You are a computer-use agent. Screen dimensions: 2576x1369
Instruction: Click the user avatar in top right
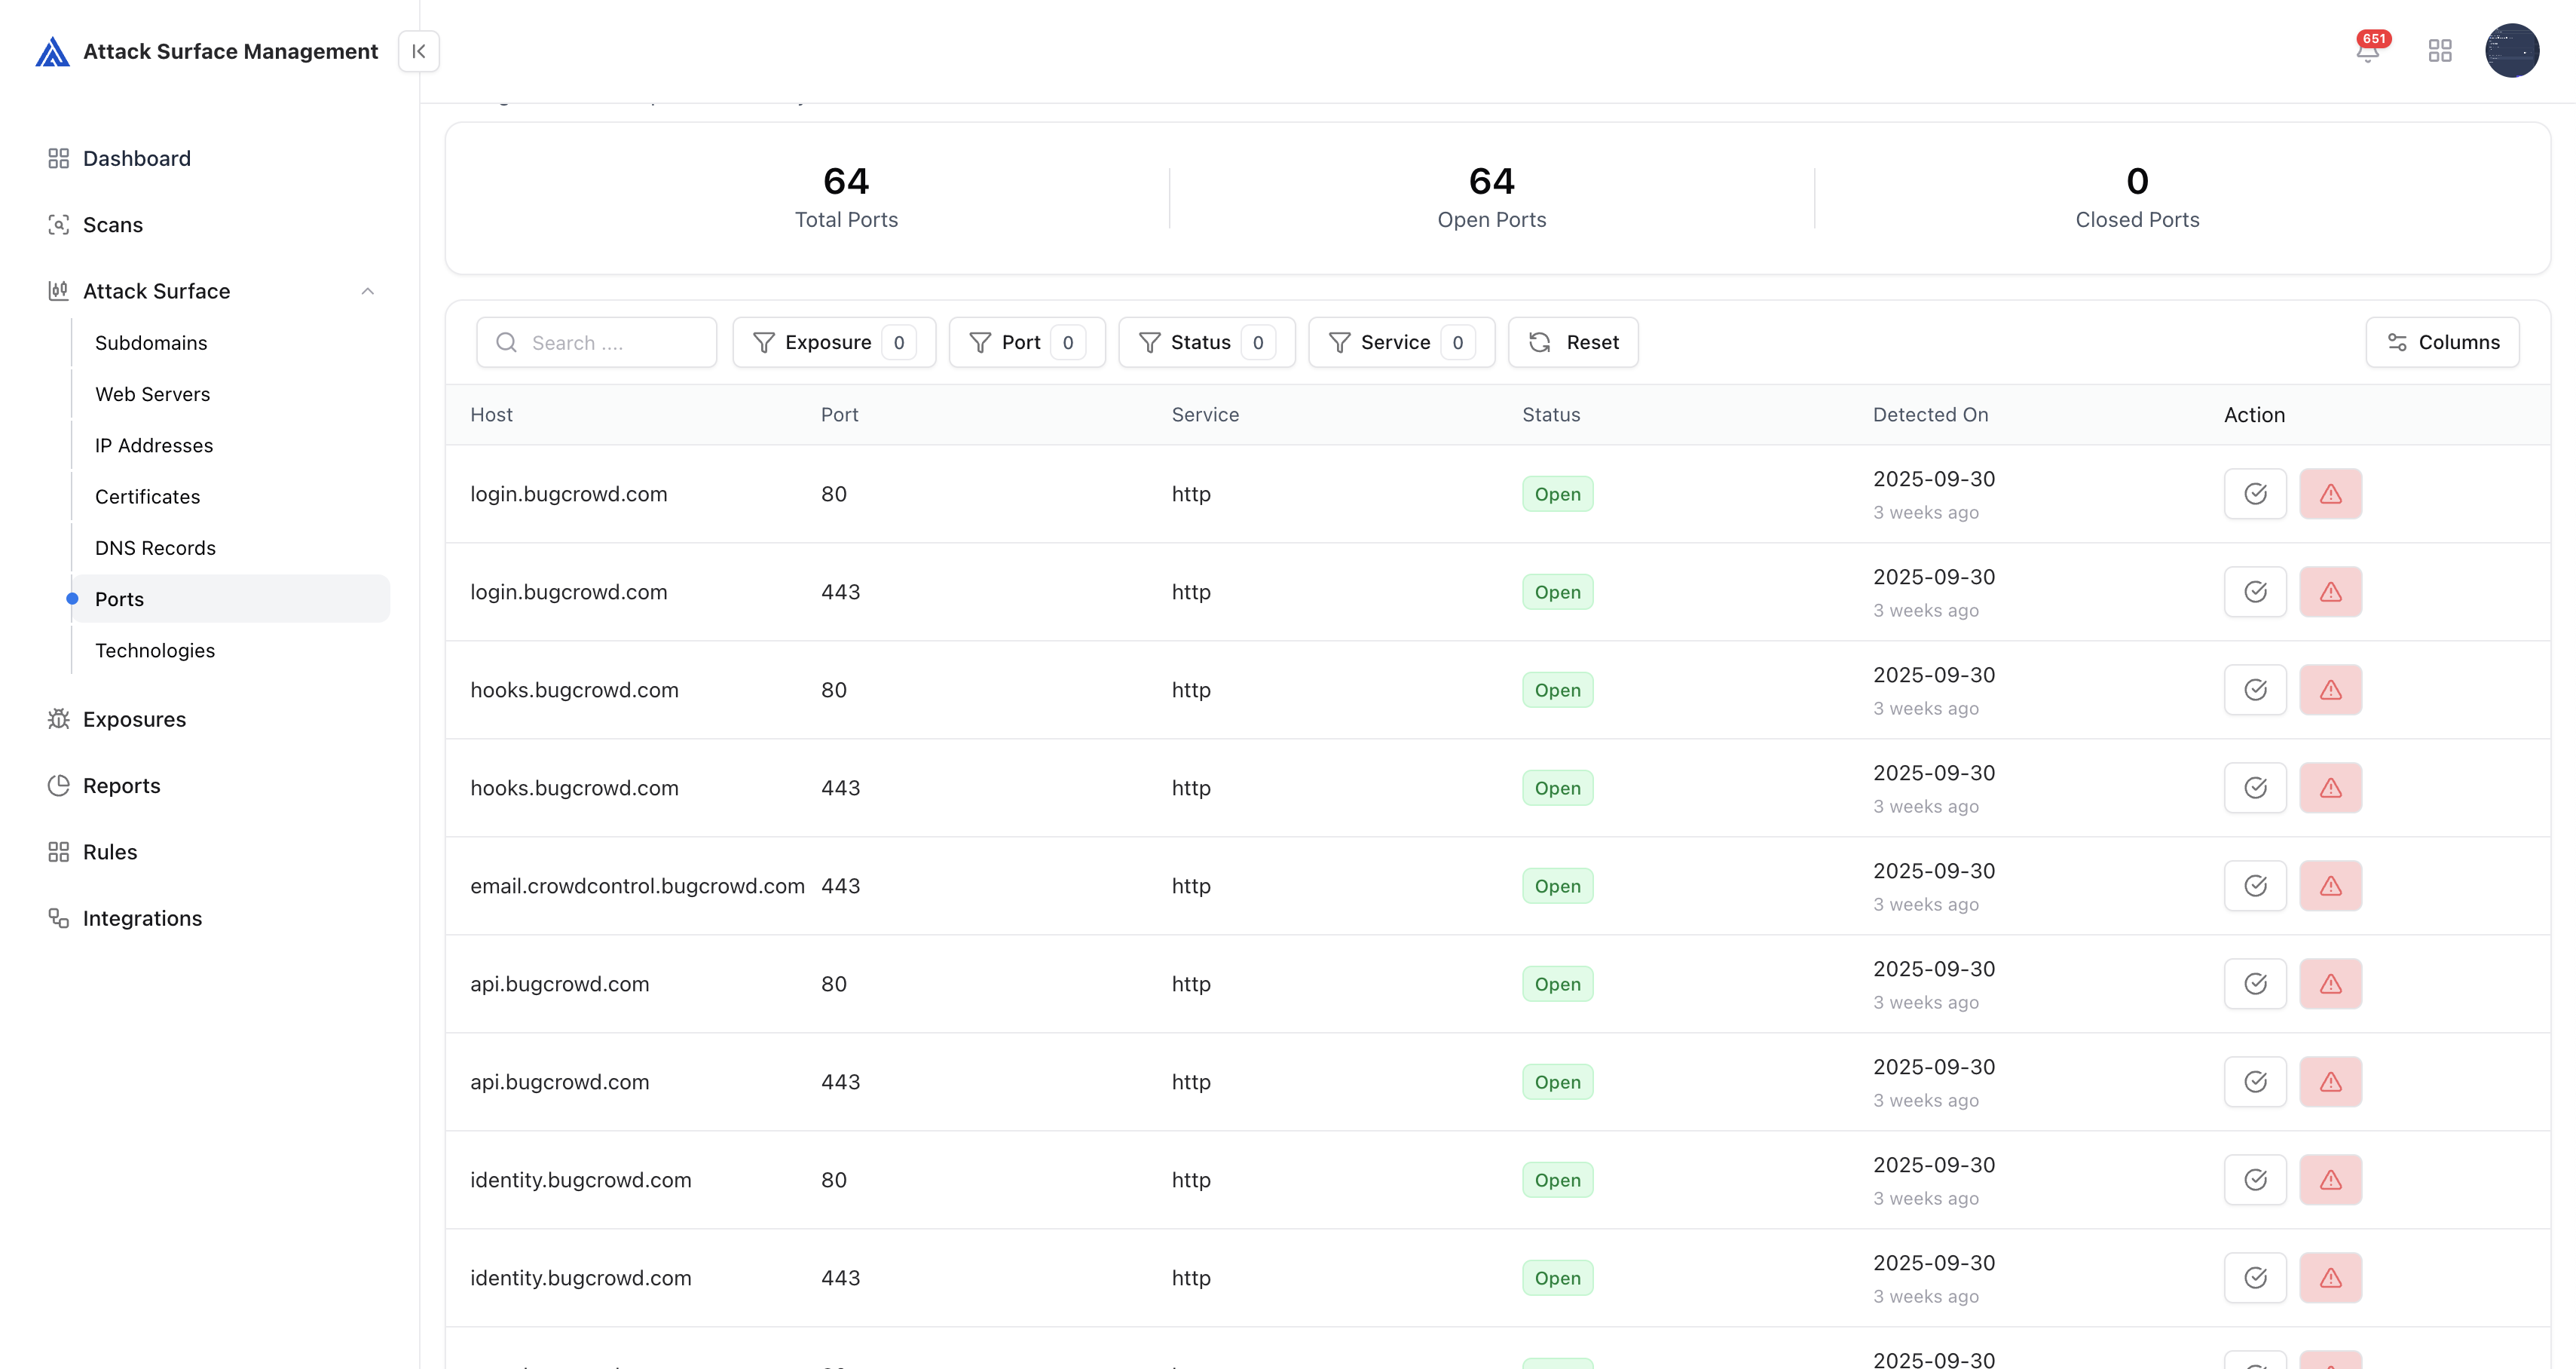(2511, 50)
